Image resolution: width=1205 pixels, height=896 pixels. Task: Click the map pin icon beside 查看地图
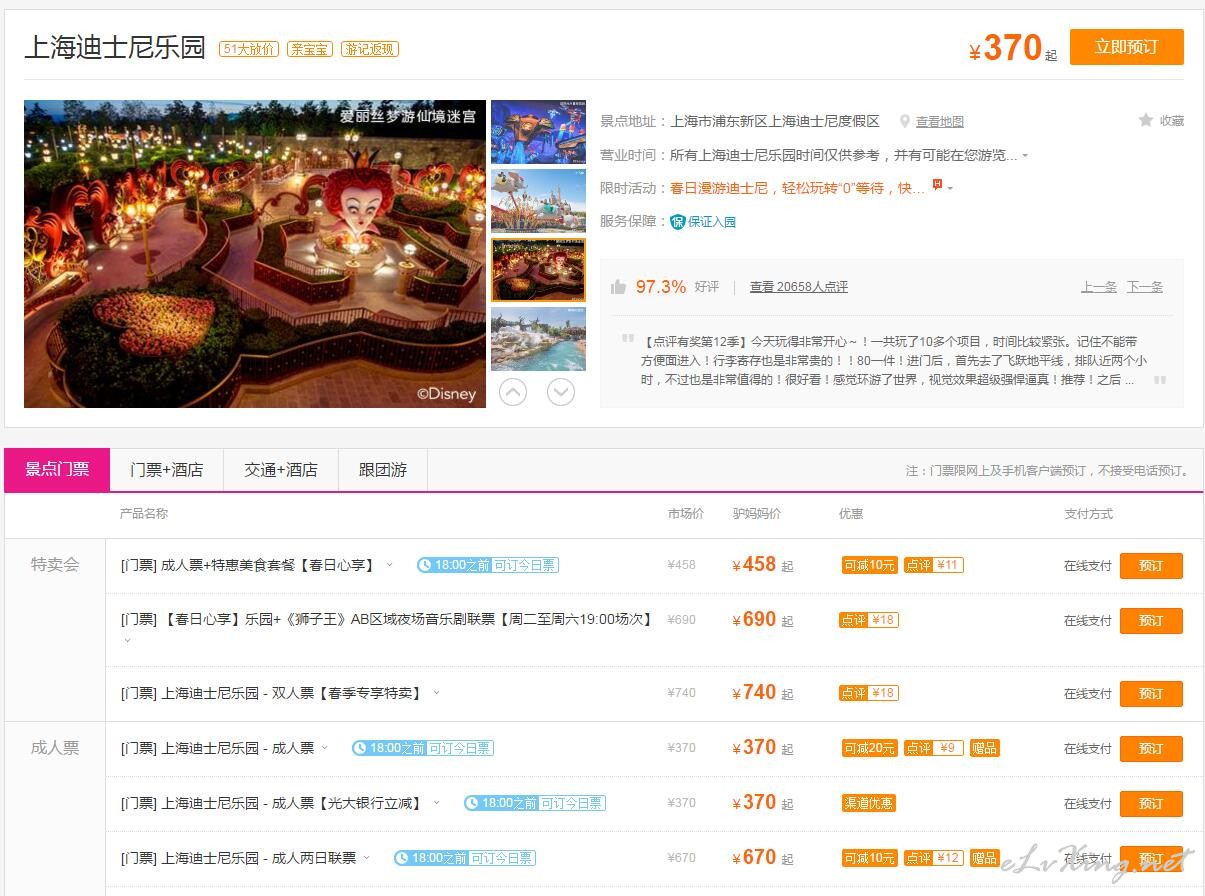tap(905, 121)
